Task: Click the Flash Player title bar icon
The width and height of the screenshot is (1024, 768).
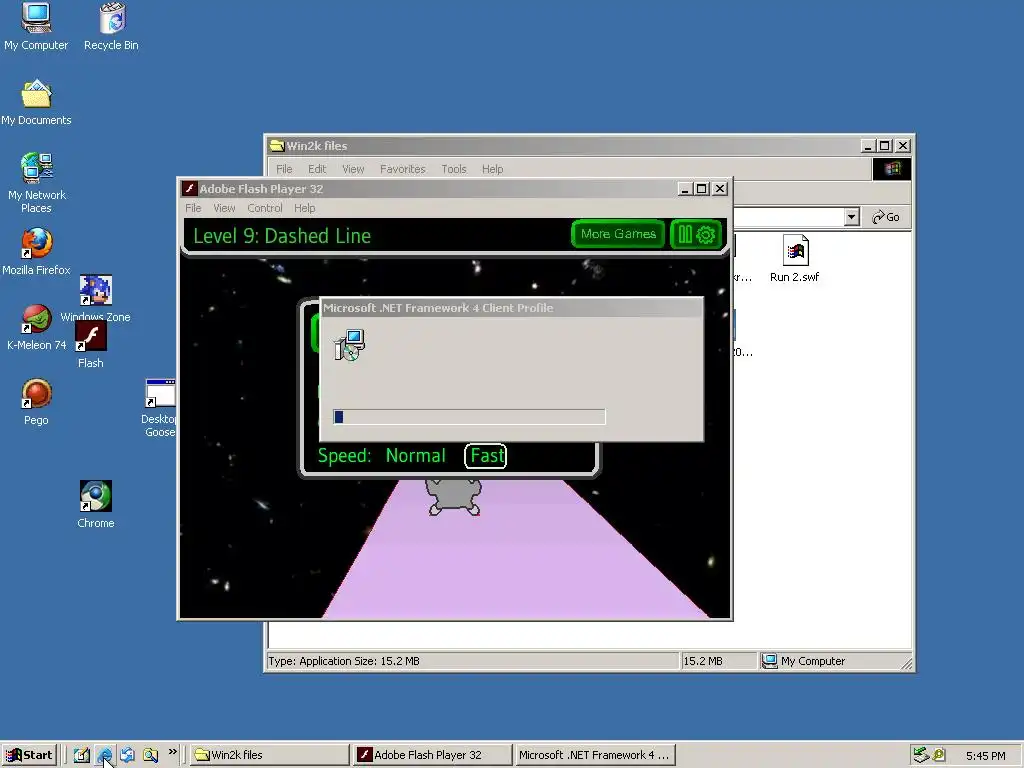Action: pos(189,189)
